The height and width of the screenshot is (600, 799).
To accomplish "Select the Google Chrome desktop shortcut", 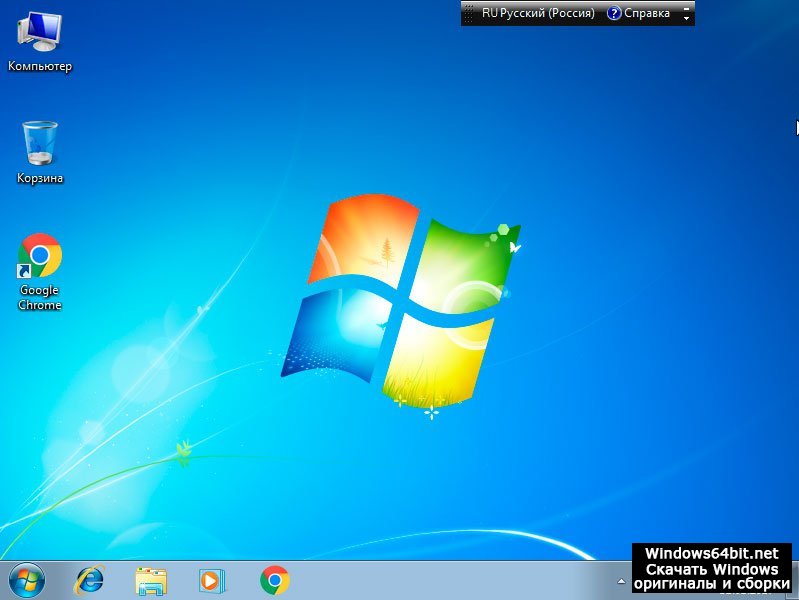I will (x=40, y=257).
